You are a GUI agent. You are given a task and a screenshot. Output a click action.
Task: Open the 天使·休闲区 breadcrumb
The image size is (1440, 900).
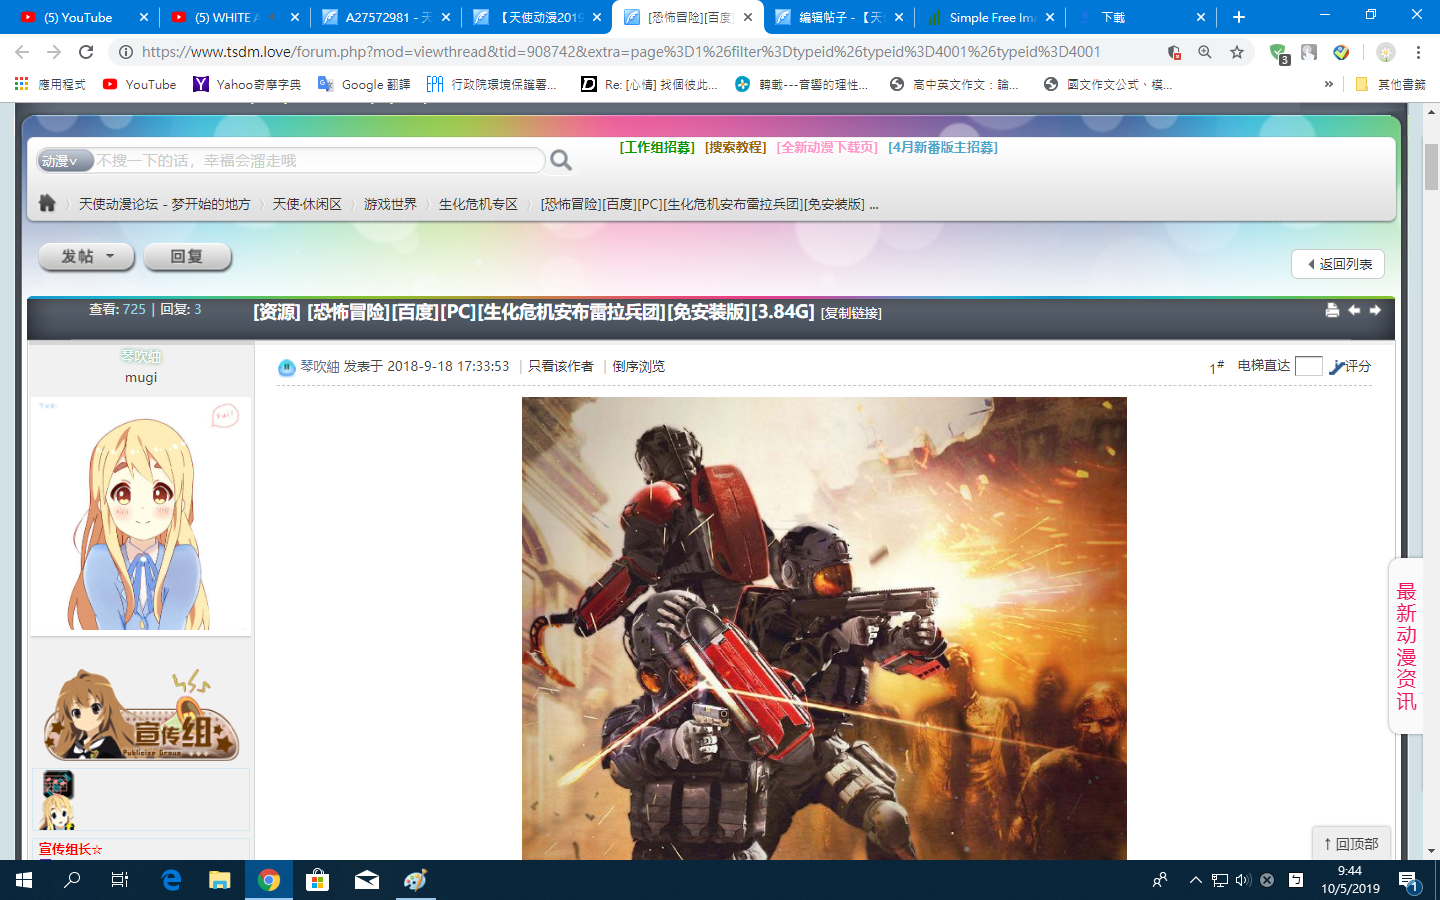pos(307,204)
